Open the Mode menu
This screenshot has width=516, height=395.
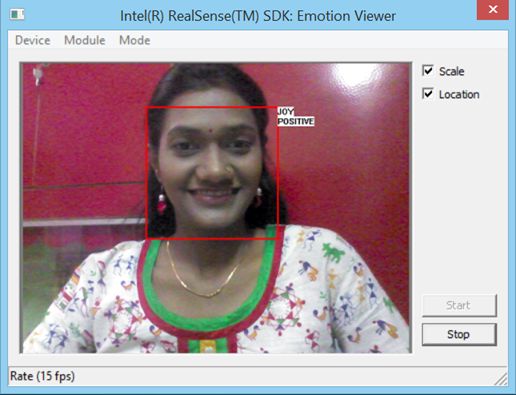point(135,40)
